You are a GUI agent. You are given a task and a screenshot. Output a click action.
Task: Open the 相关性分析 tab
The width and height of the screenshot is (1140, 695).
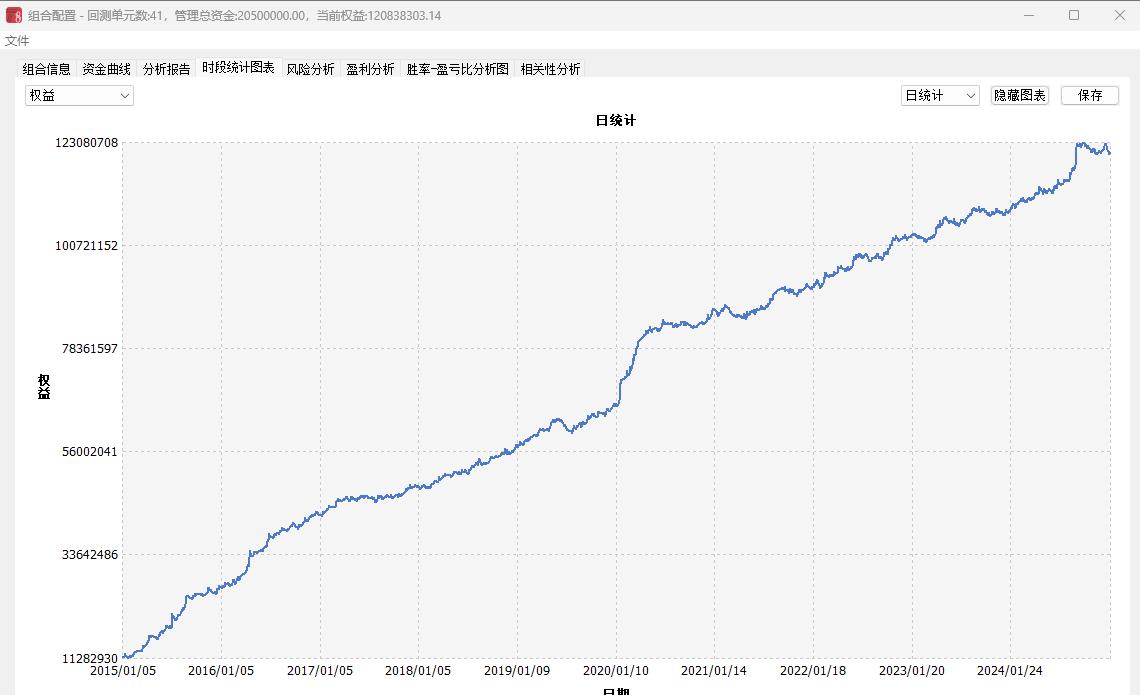(x=550, y=70)
